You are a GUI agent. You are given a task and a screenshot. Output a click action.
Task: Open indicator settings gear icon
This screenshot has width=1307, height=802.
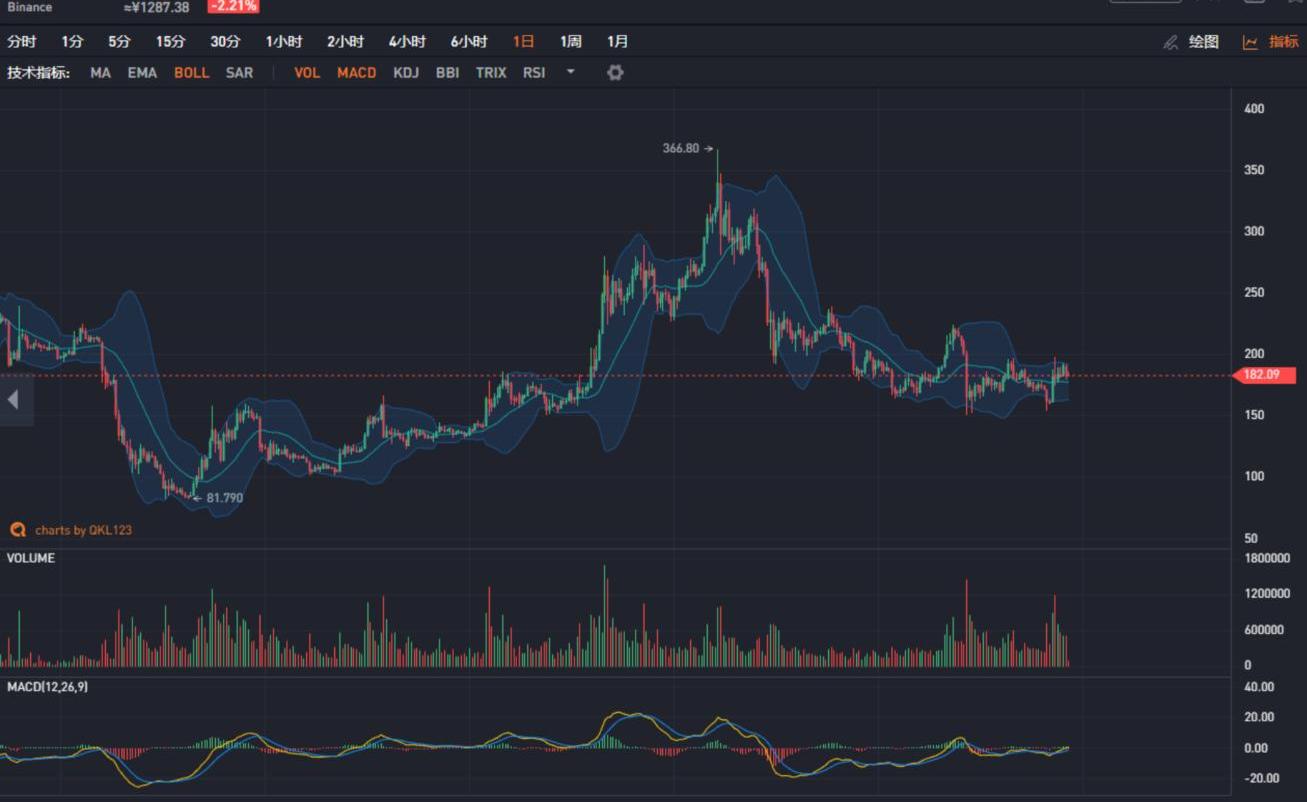click(615, 72)
